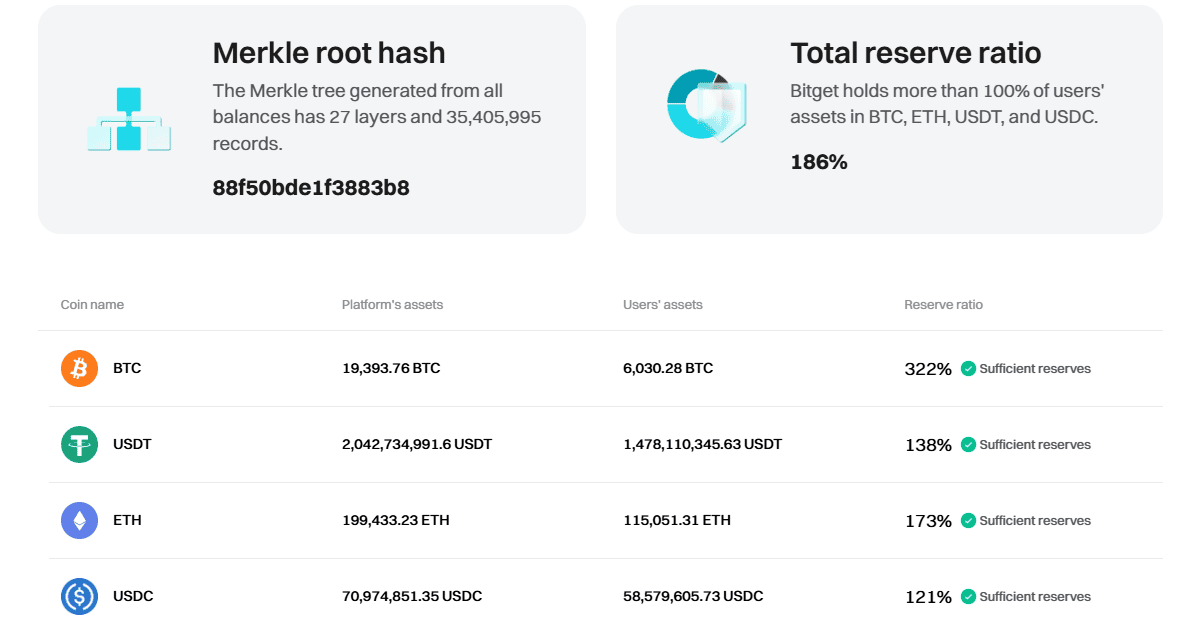
Task: Click the BTC 322% reserve ratio
Action: [928, 369]
